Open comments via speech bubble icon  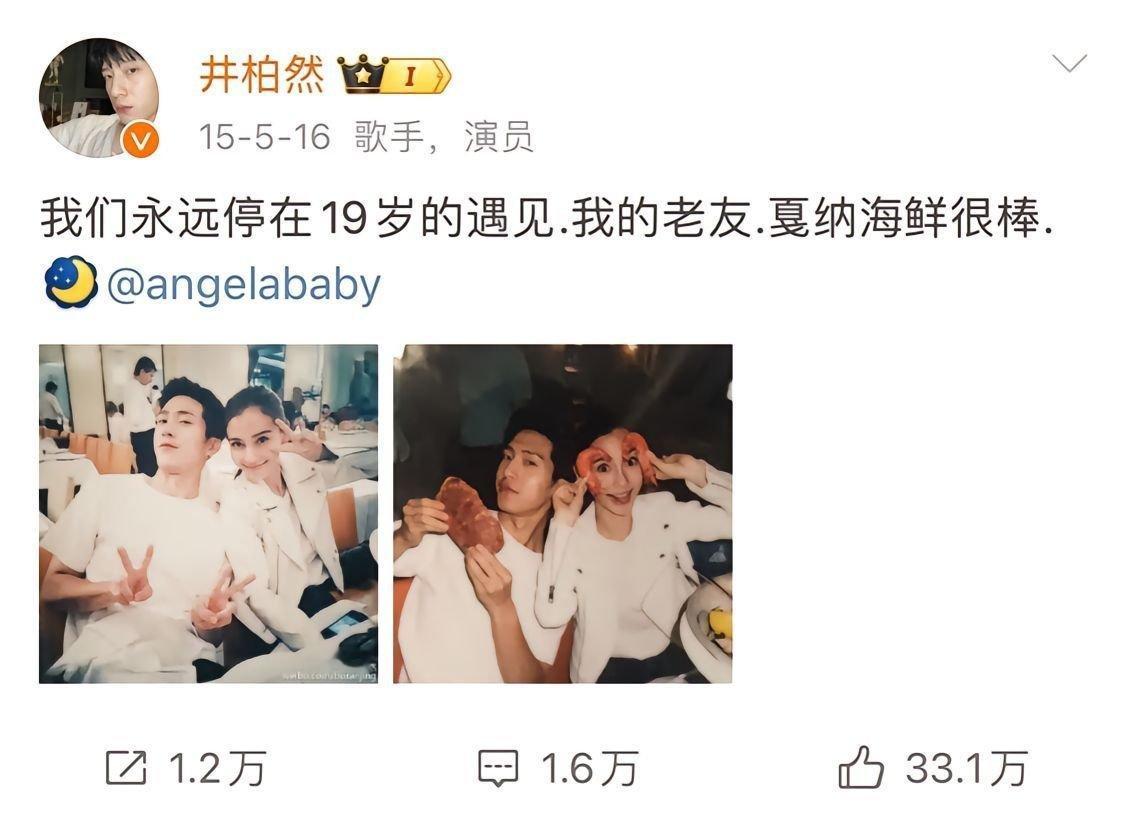[498, 768]
